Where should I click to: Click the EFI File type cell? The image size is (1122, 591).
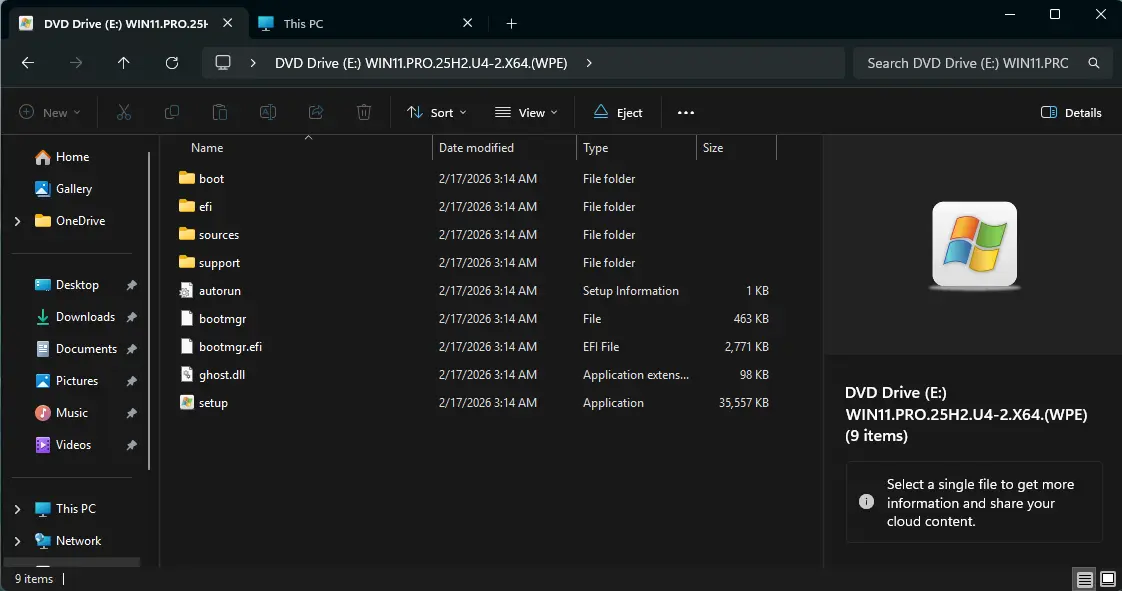600,346
